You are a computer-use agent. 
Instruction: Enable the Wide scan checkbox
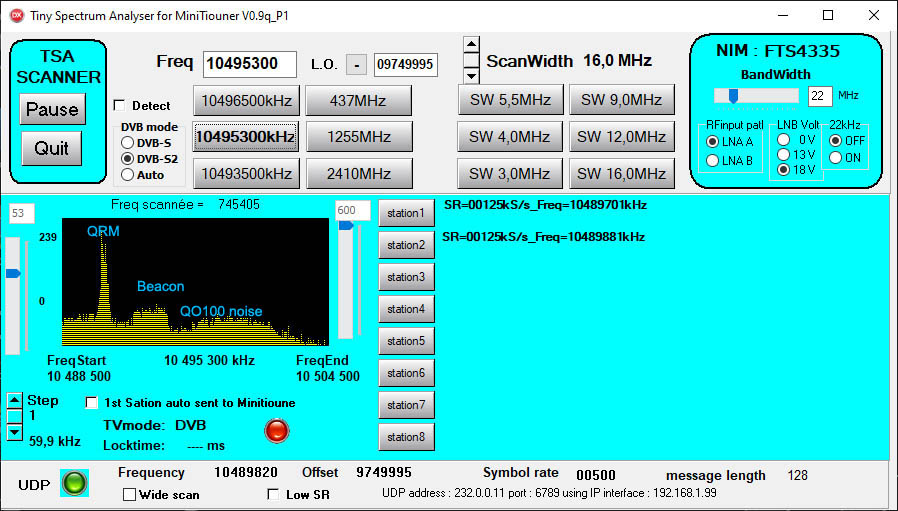129,494
